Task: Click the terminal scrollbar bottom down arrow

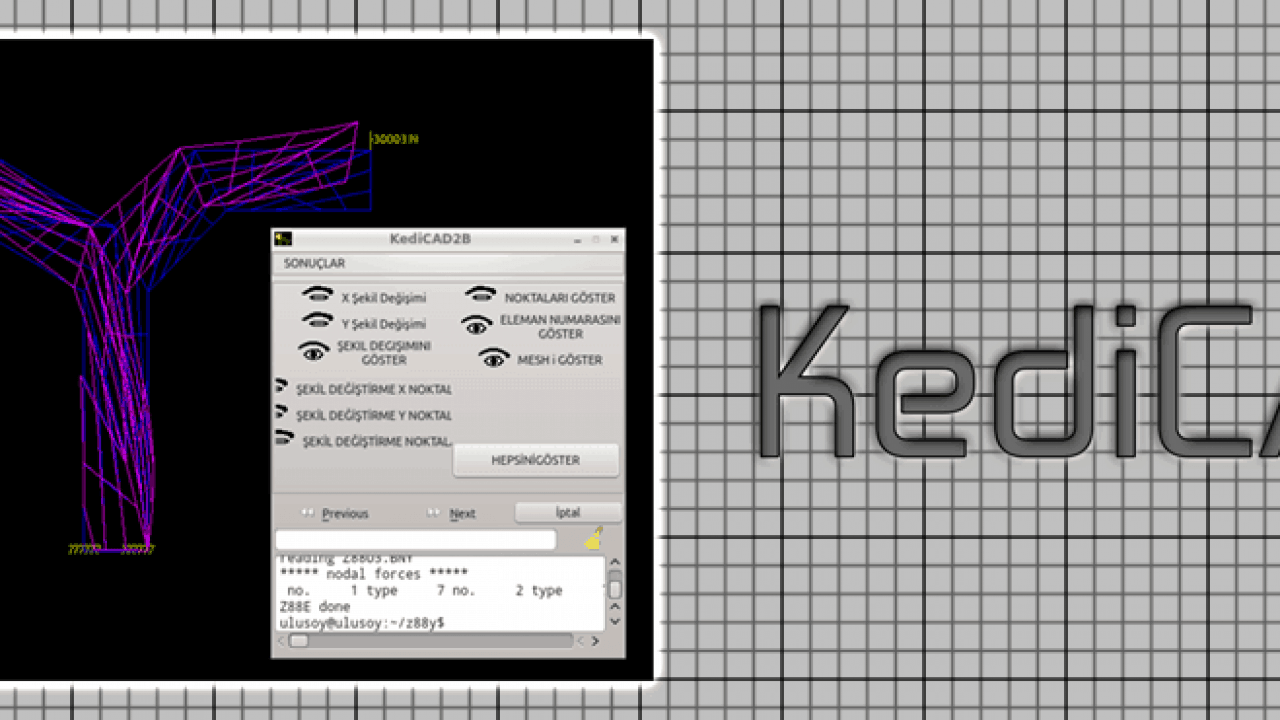Action: pyautogui.click(x=615, y=621)
